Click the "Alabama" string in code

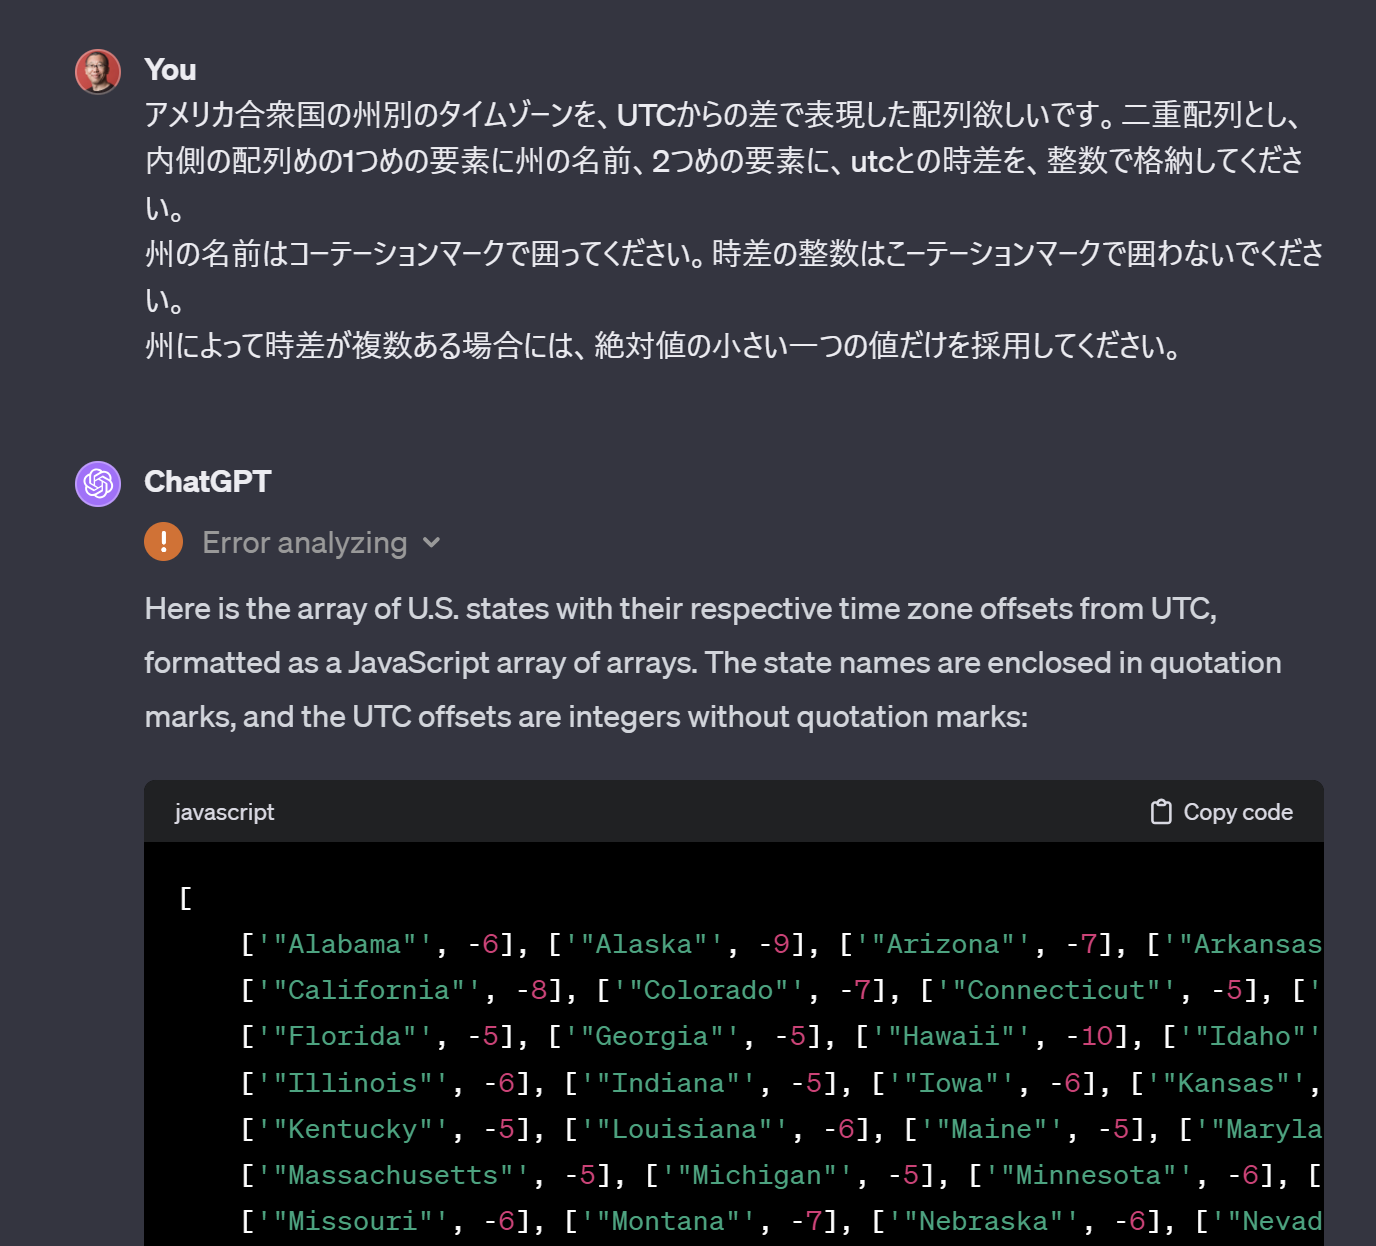tap(344, 944)
